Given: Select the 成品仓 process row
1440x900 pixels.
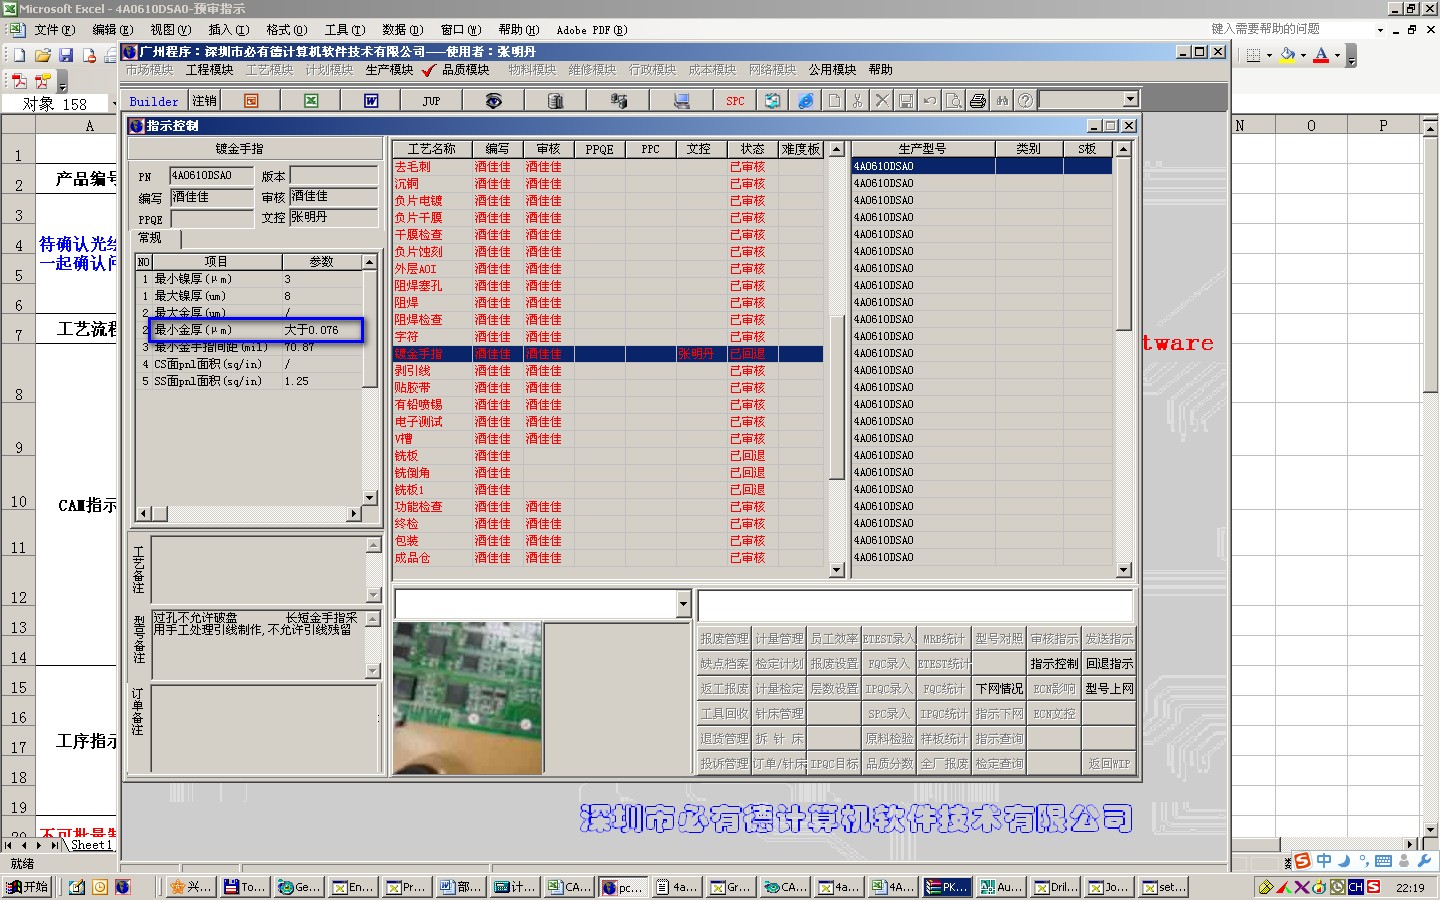Looking at the screenshot, I should pos(608,558).
